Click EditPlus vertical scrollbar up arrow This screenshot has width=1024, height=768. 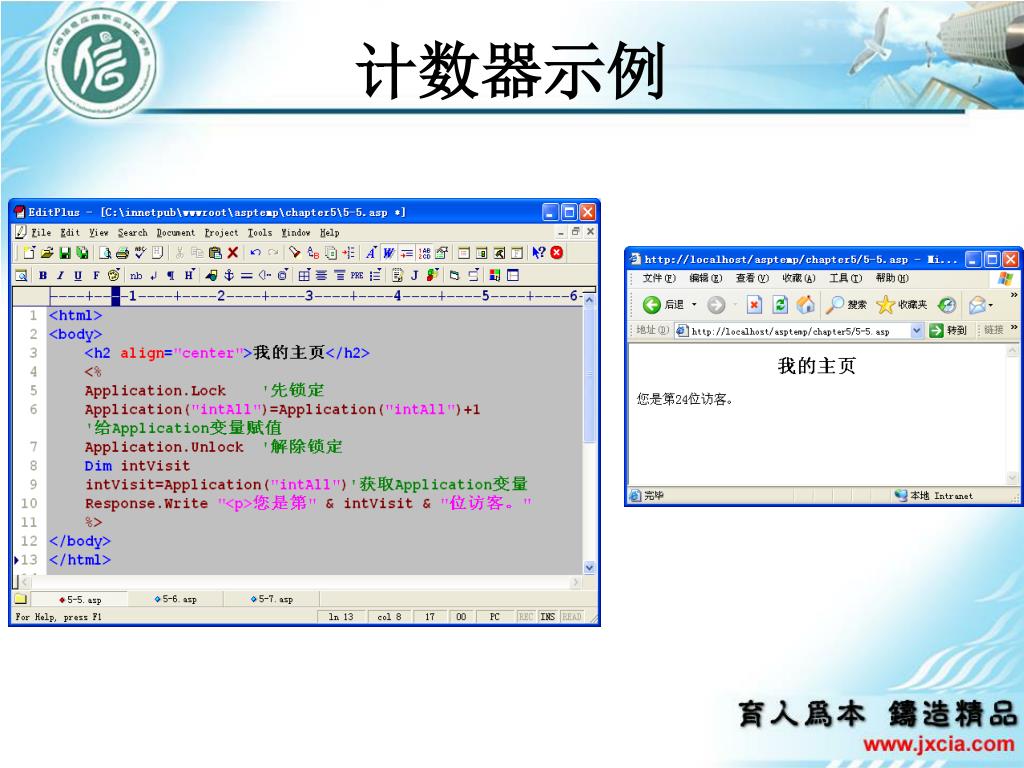[x=589, y=300]
